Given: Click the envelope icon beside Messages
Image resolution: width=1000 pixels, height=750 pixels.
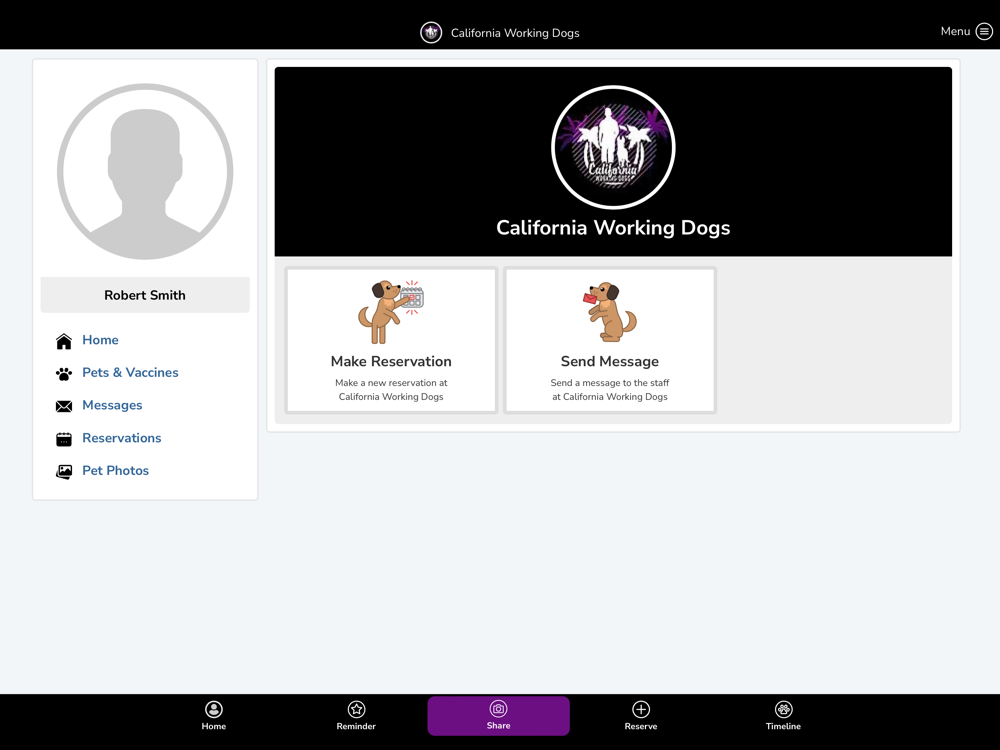Looking at the screenshot, I should [64, 406].
